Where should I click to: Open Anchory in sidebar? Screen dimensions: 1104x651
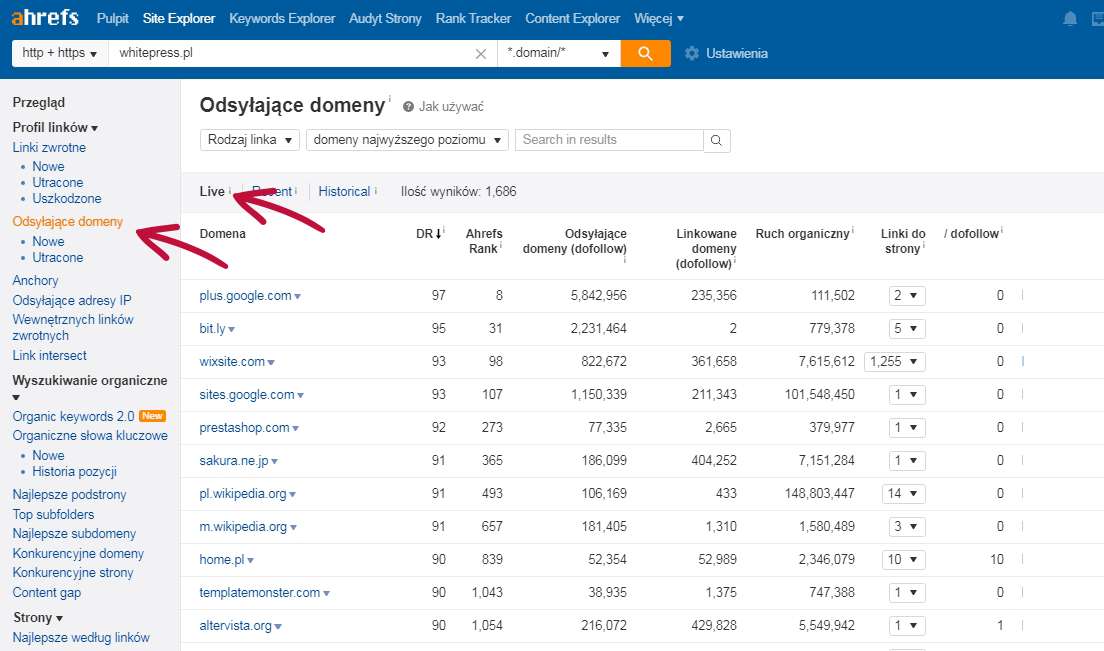click(35, 281)
